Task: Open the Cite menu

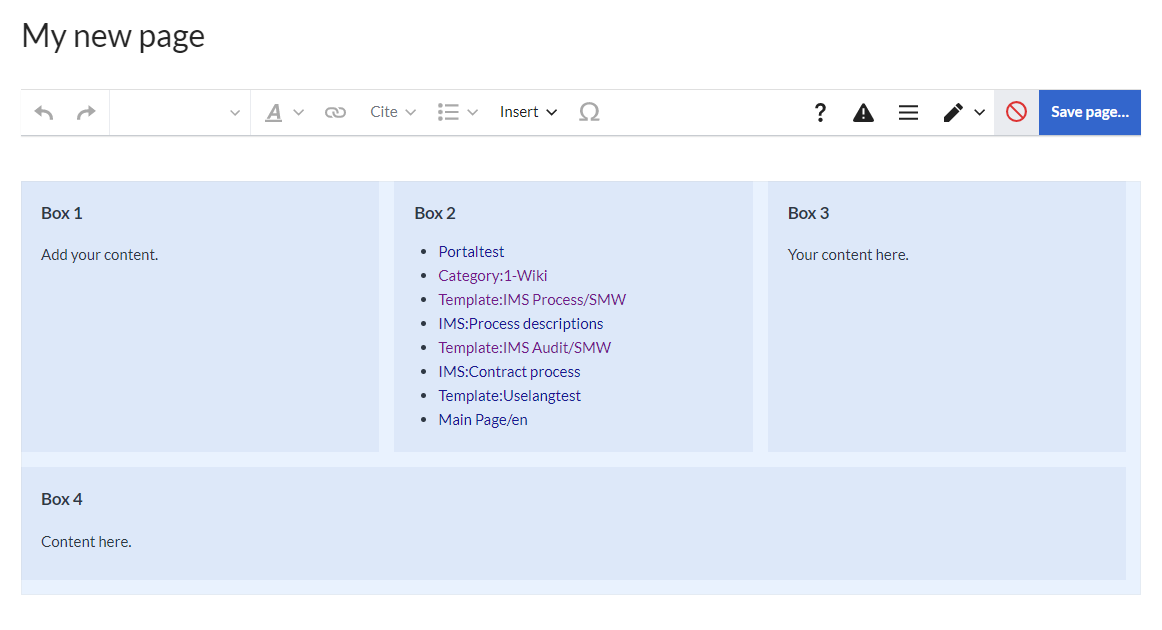Action: pyautogui.click(x=393, y=112)
